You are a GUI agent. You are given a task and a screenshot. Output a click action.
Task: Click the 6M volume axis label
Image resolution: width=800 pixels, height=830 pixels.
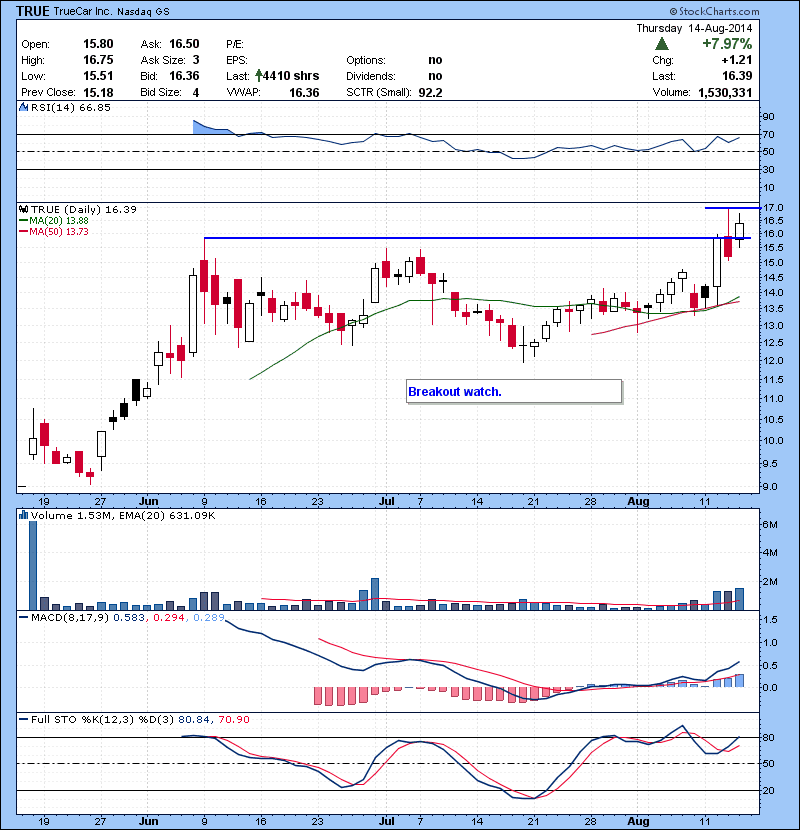770,525
